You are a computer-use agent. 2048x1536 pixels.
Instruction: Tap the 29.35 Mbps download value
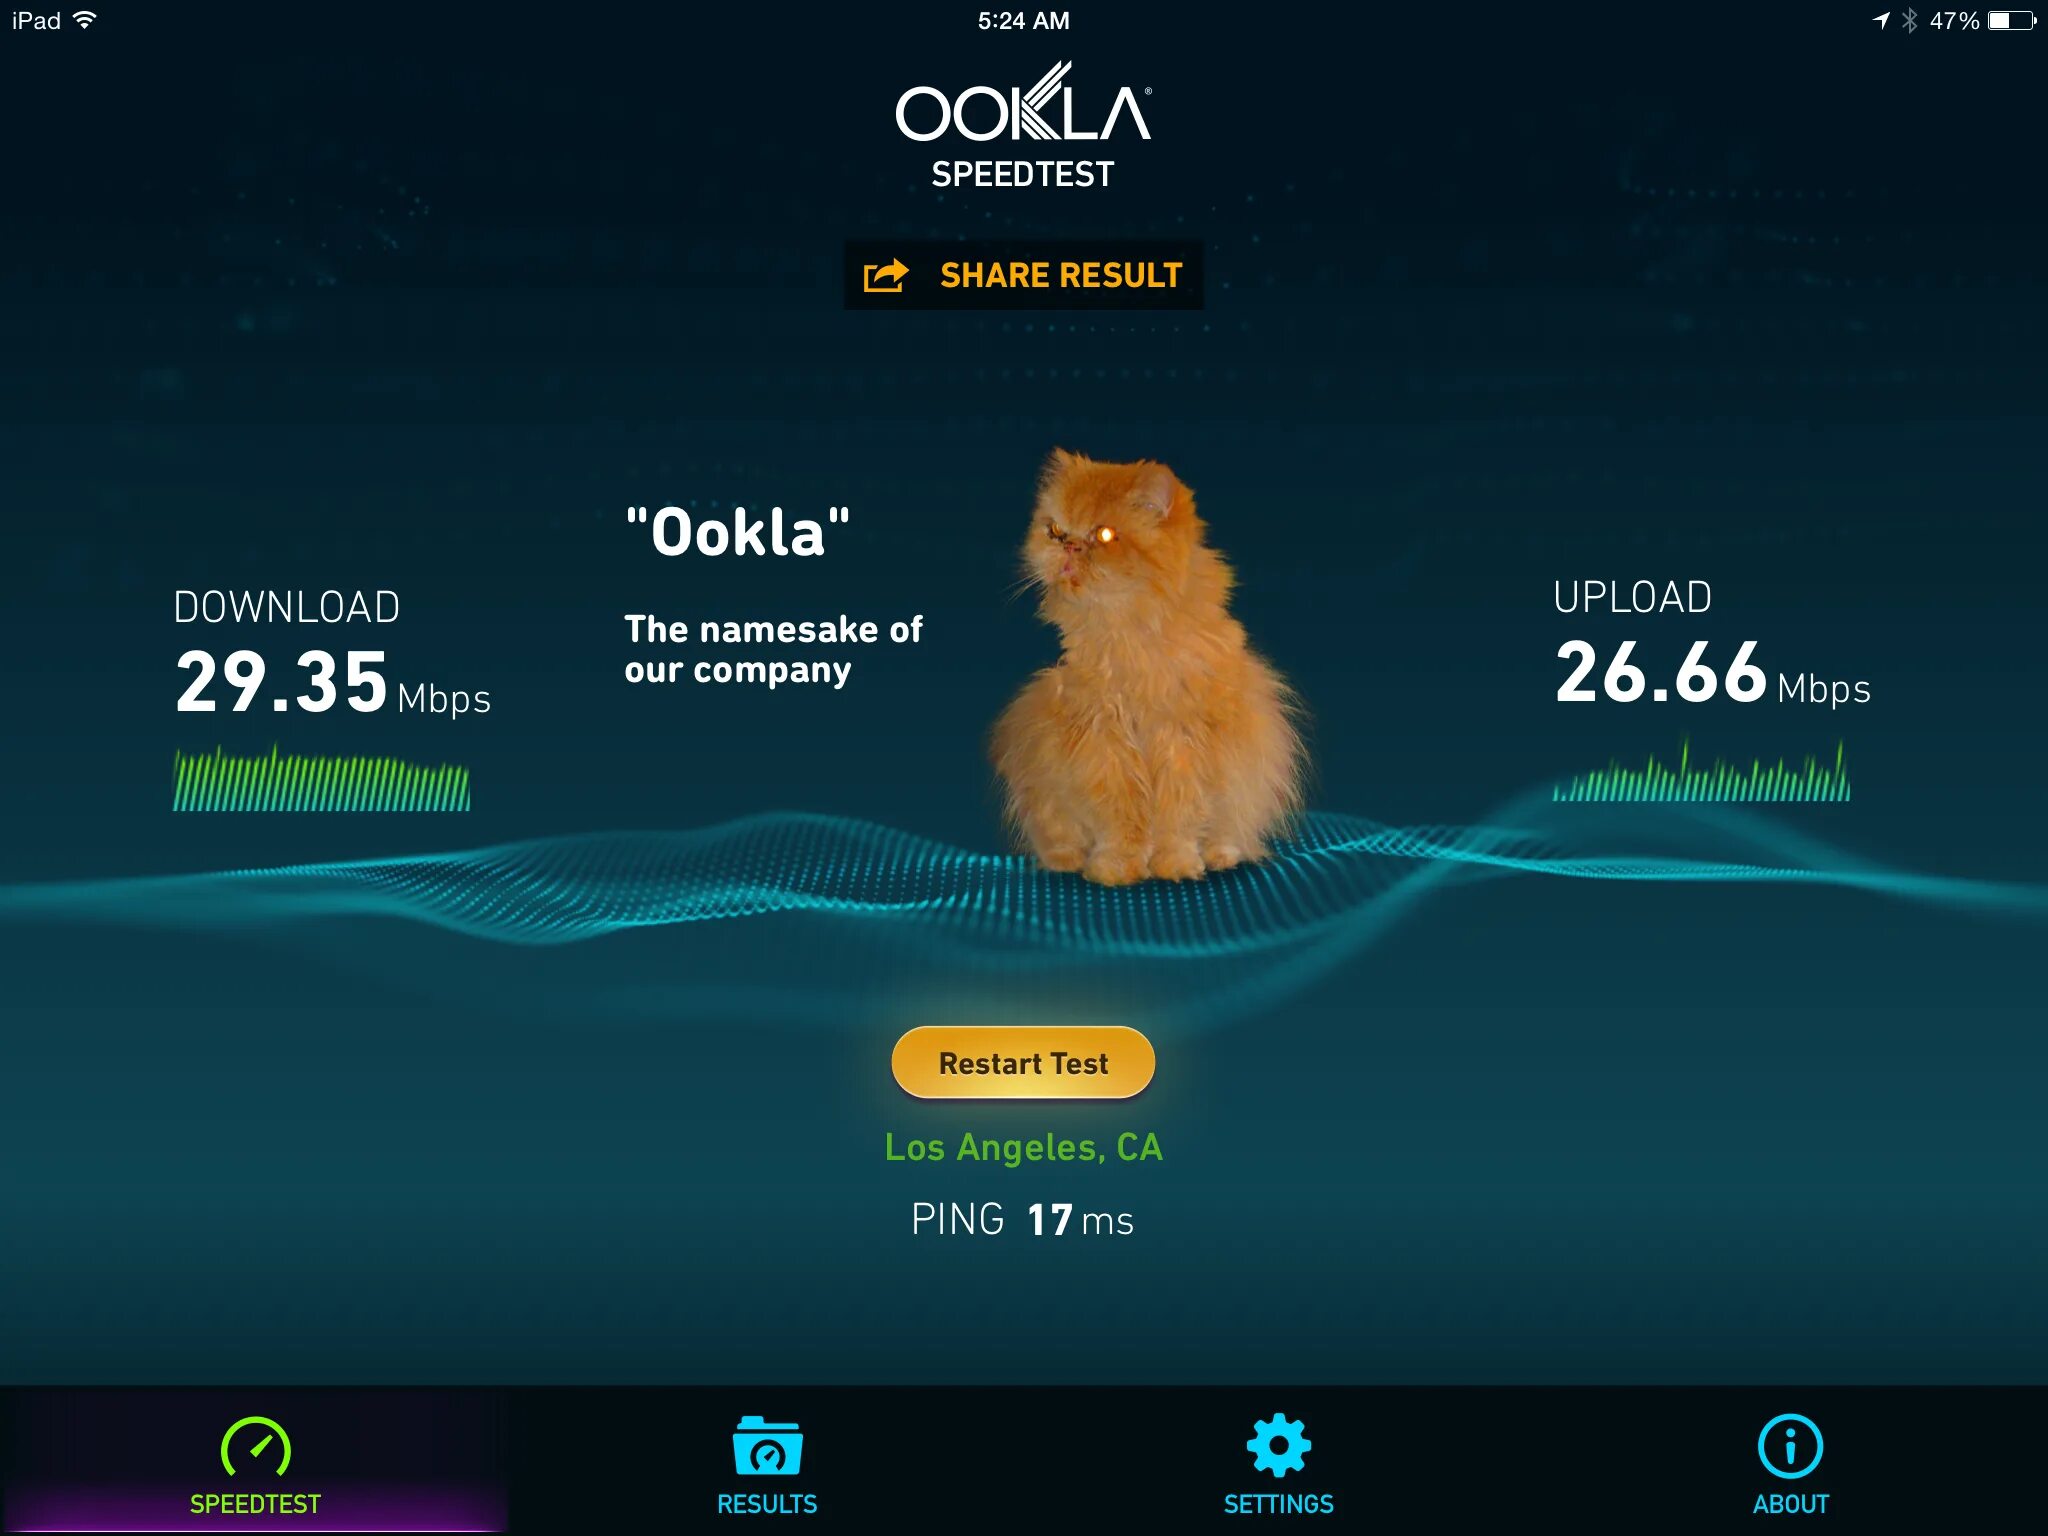pyautogui.click(x=333, y=683)
